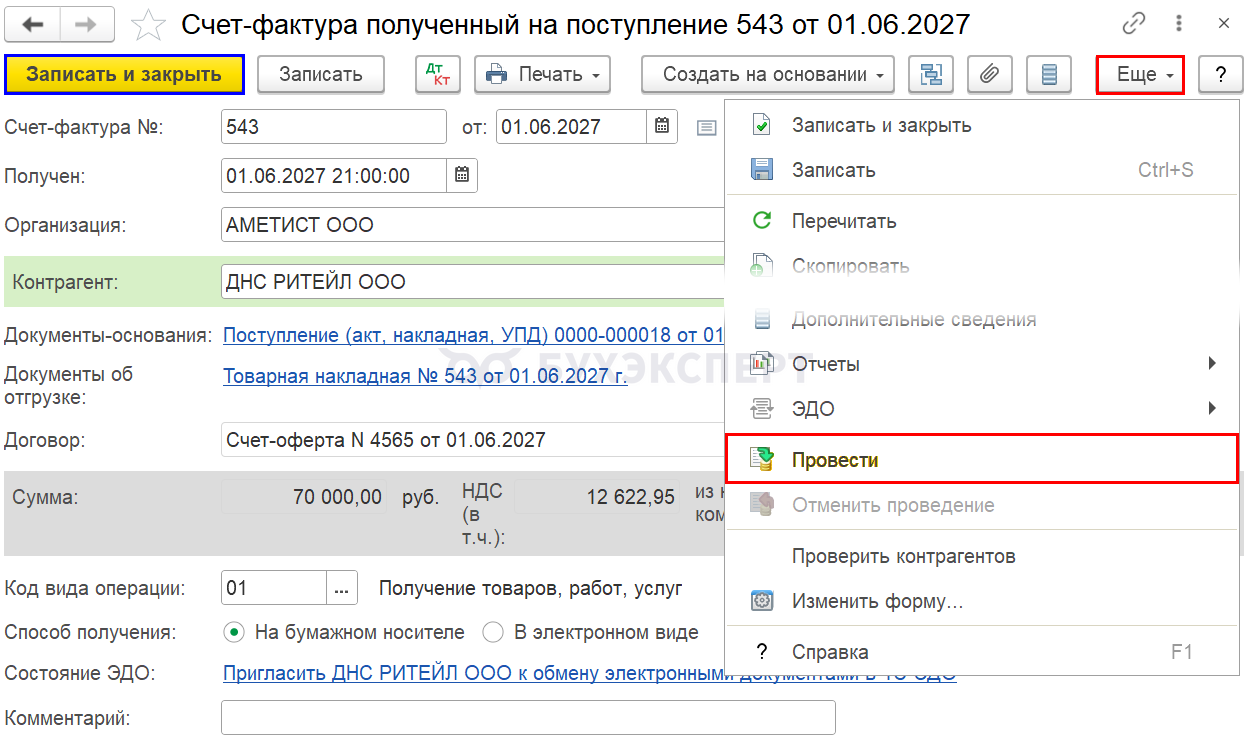Select the На бумажном носителе radio
This screenshot has width=1250, height=738.
point(234,632)
